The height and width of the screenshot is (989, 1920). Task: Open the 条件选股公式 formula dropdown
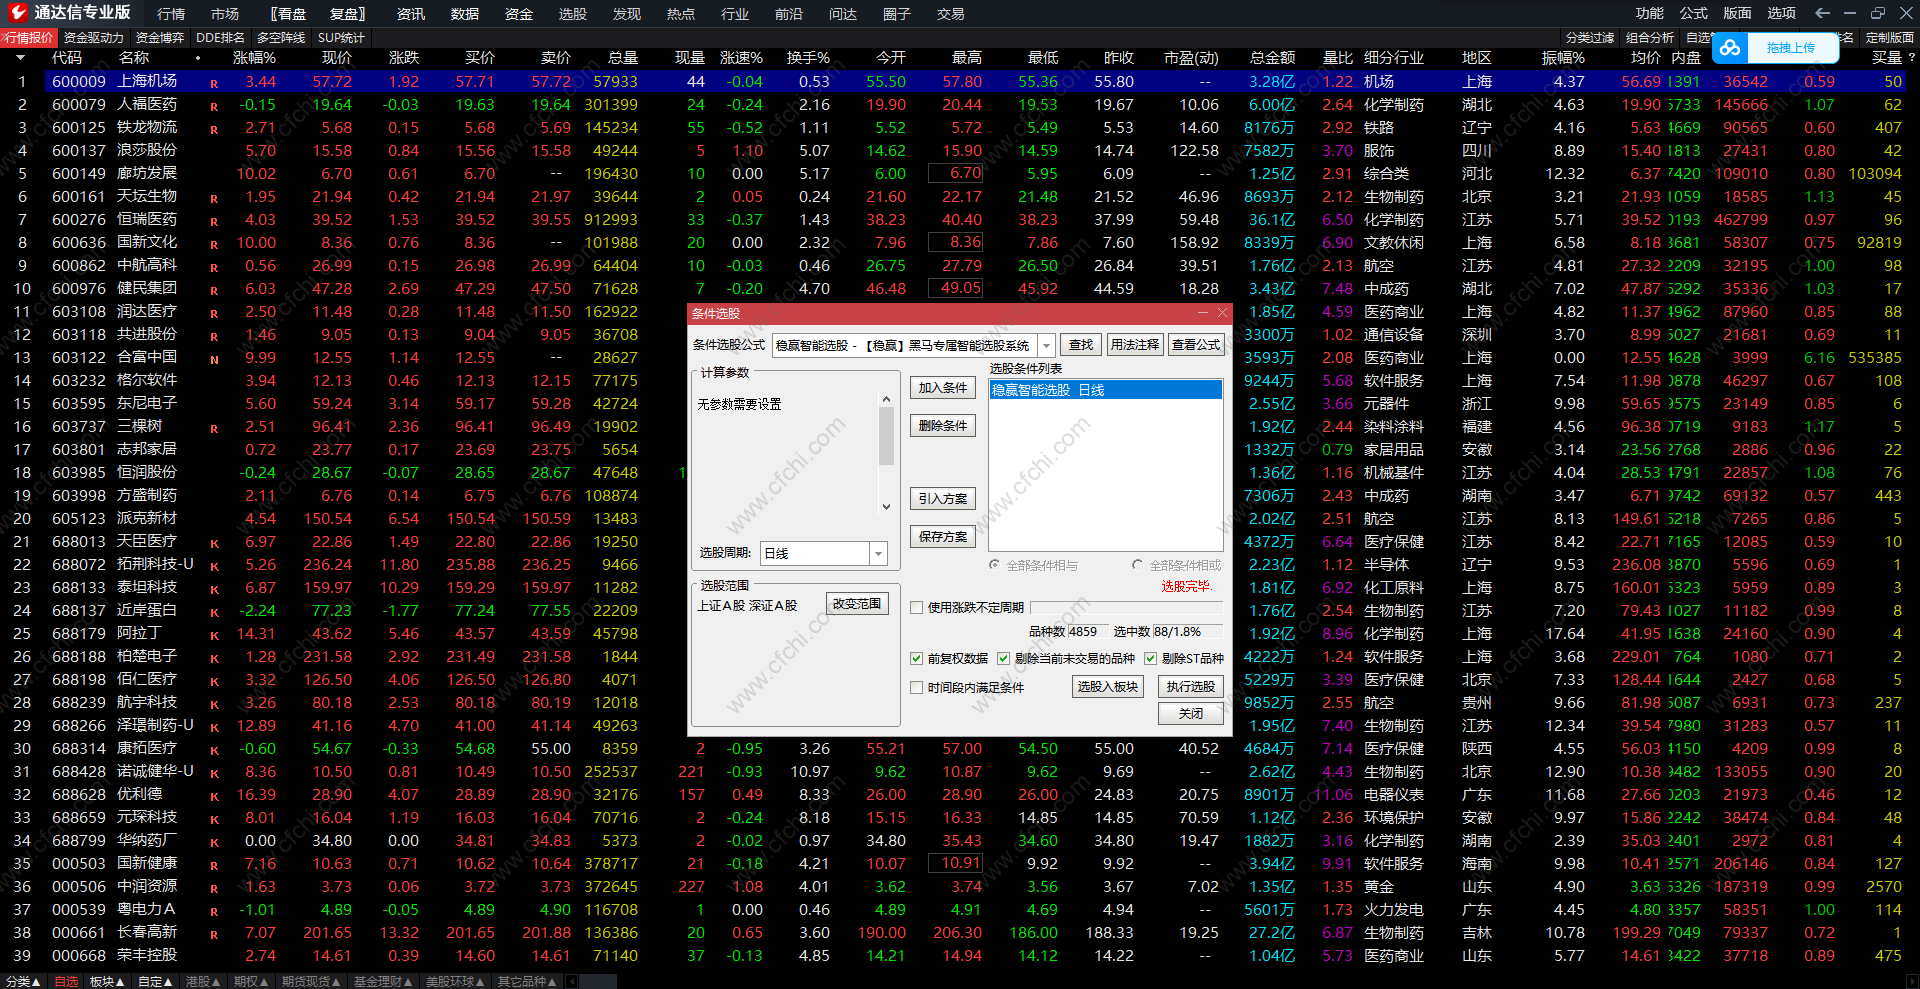(1046, 345)
